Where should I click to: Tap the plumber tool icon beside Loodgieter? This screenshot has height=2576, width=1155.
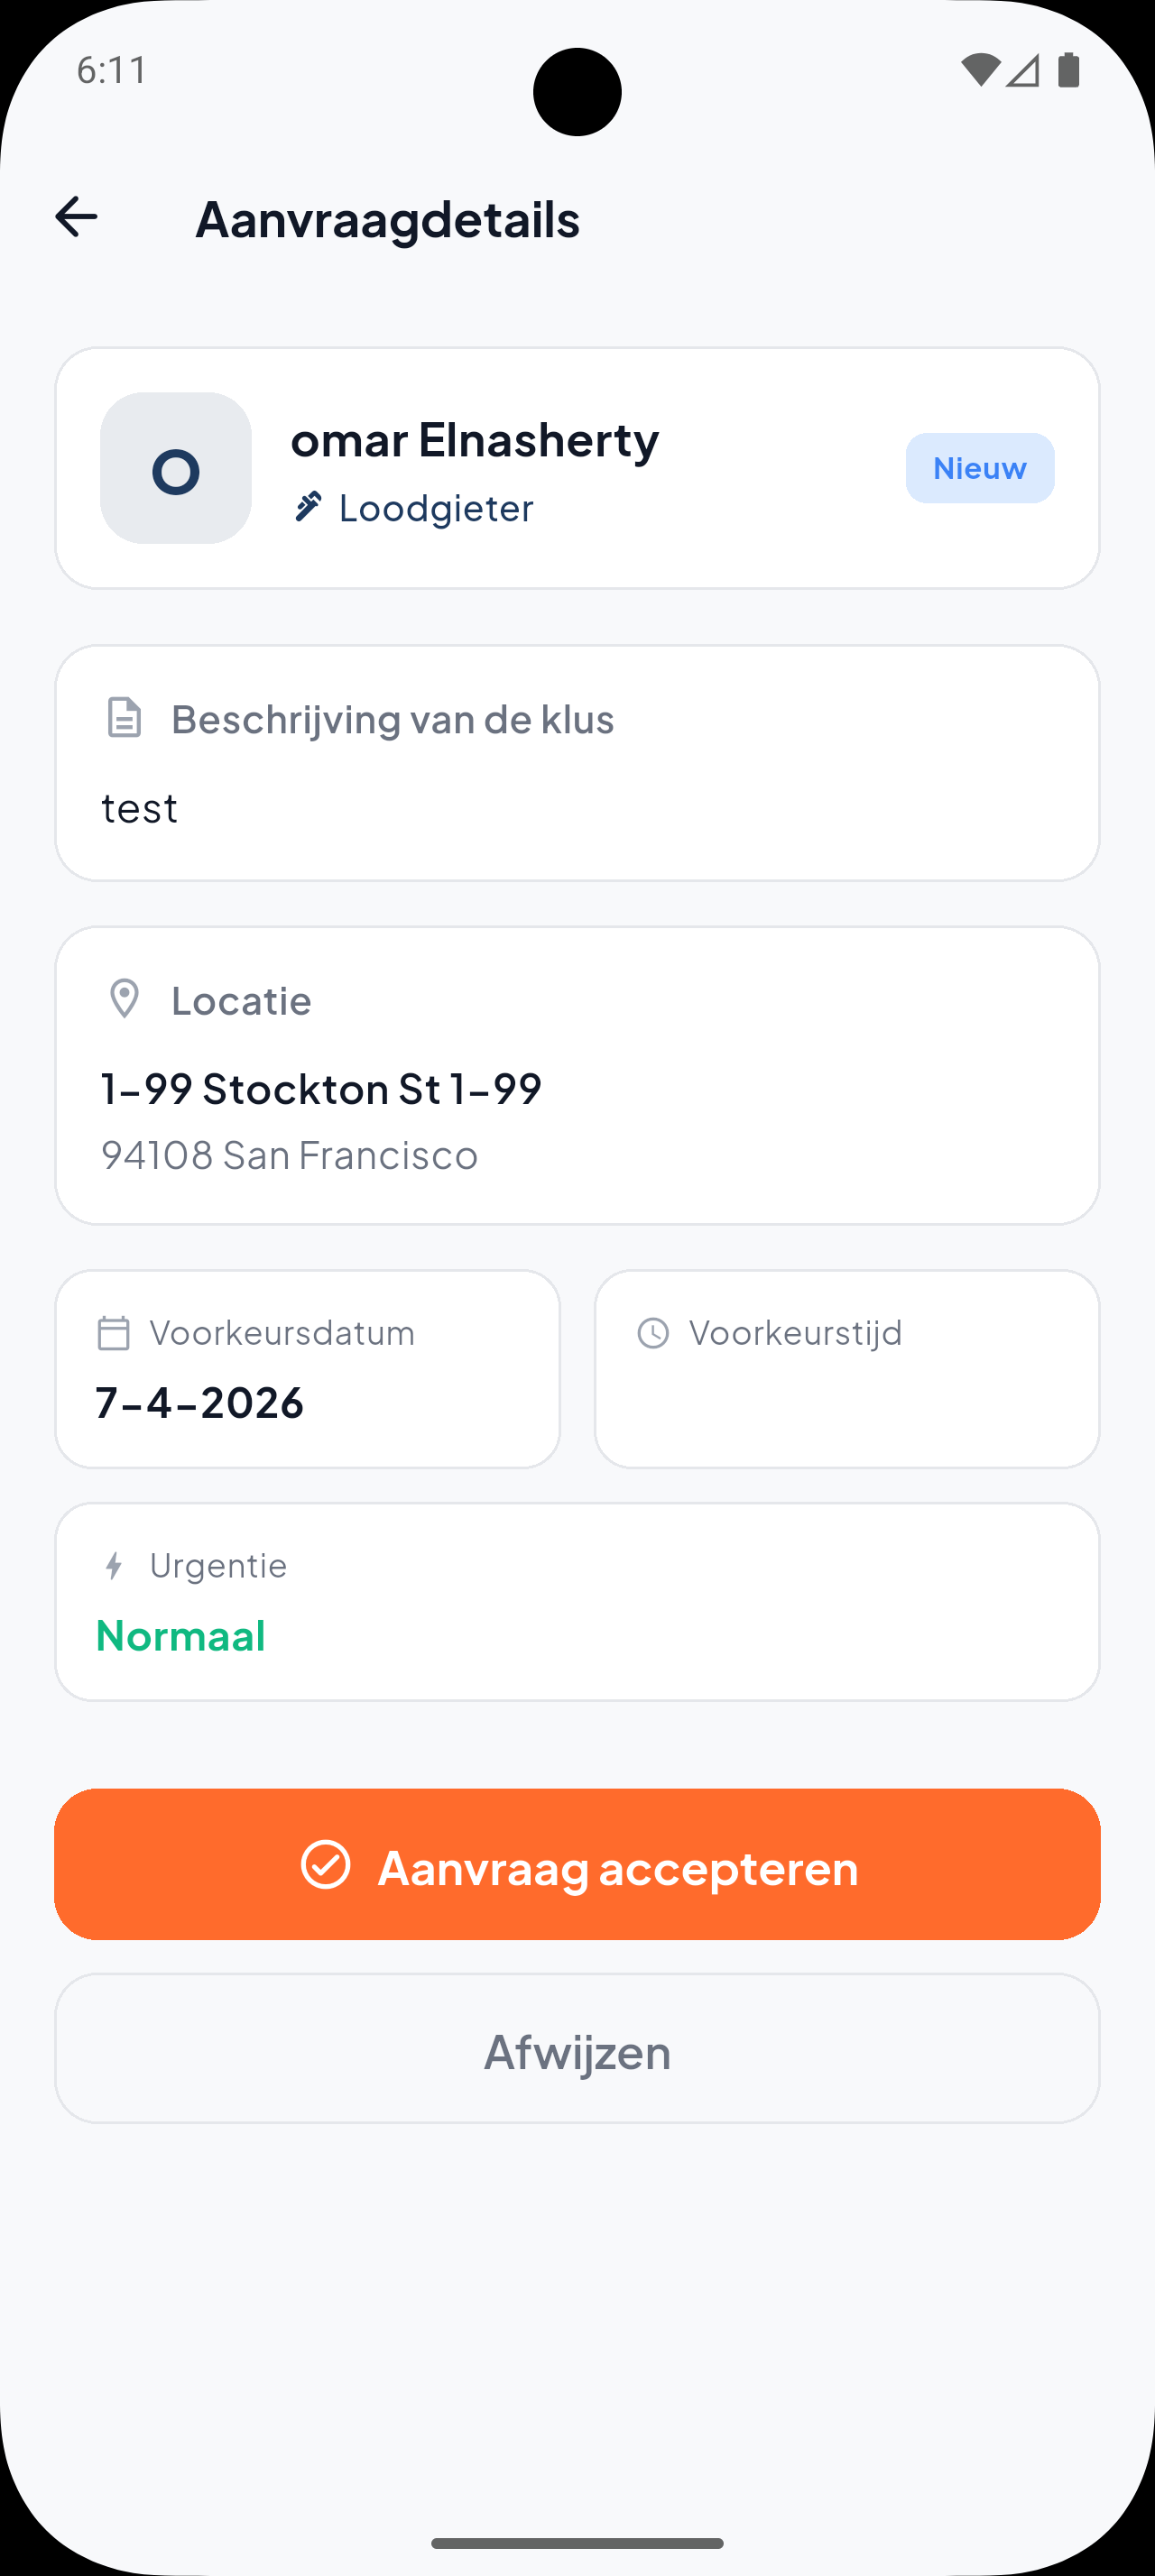[x=308, y=507]
